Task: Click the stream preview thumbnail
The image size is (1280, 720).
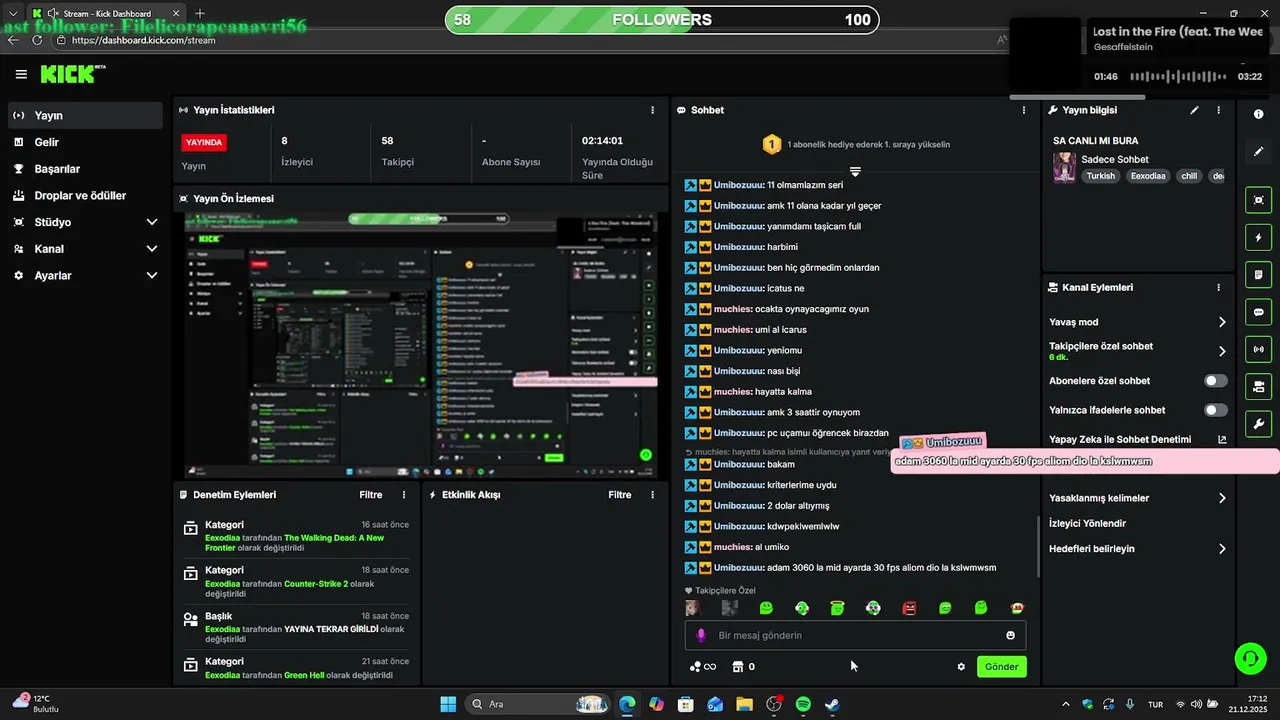Action: pos(421,345)
